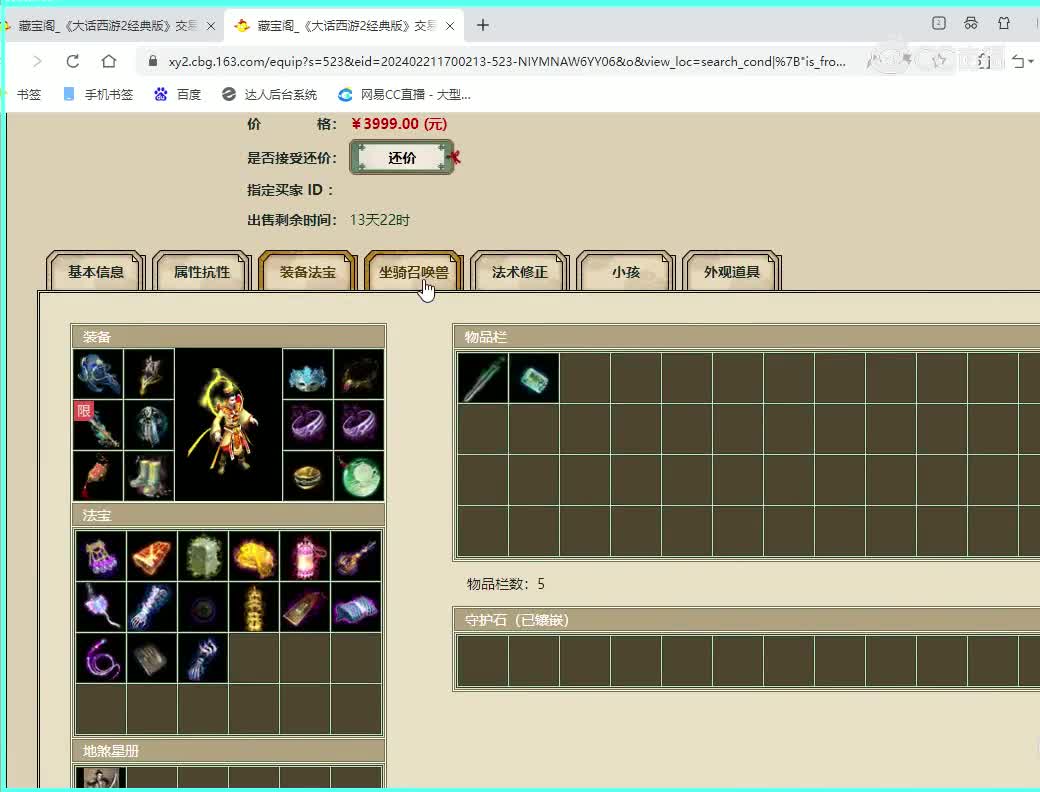Open the 外观道具 tab
Viewport: 1040px width, 792px height.
point(732,272)
